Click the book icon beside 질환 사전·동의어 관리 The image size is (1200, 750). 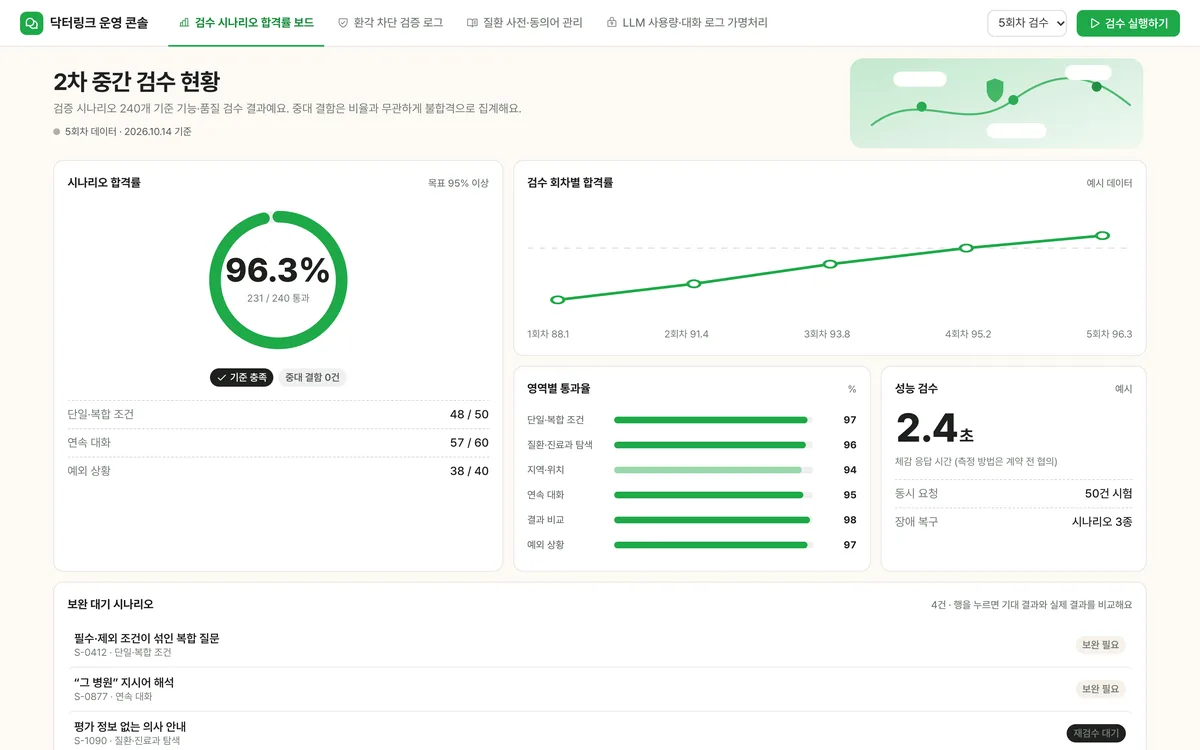click(x=472, y=22)
